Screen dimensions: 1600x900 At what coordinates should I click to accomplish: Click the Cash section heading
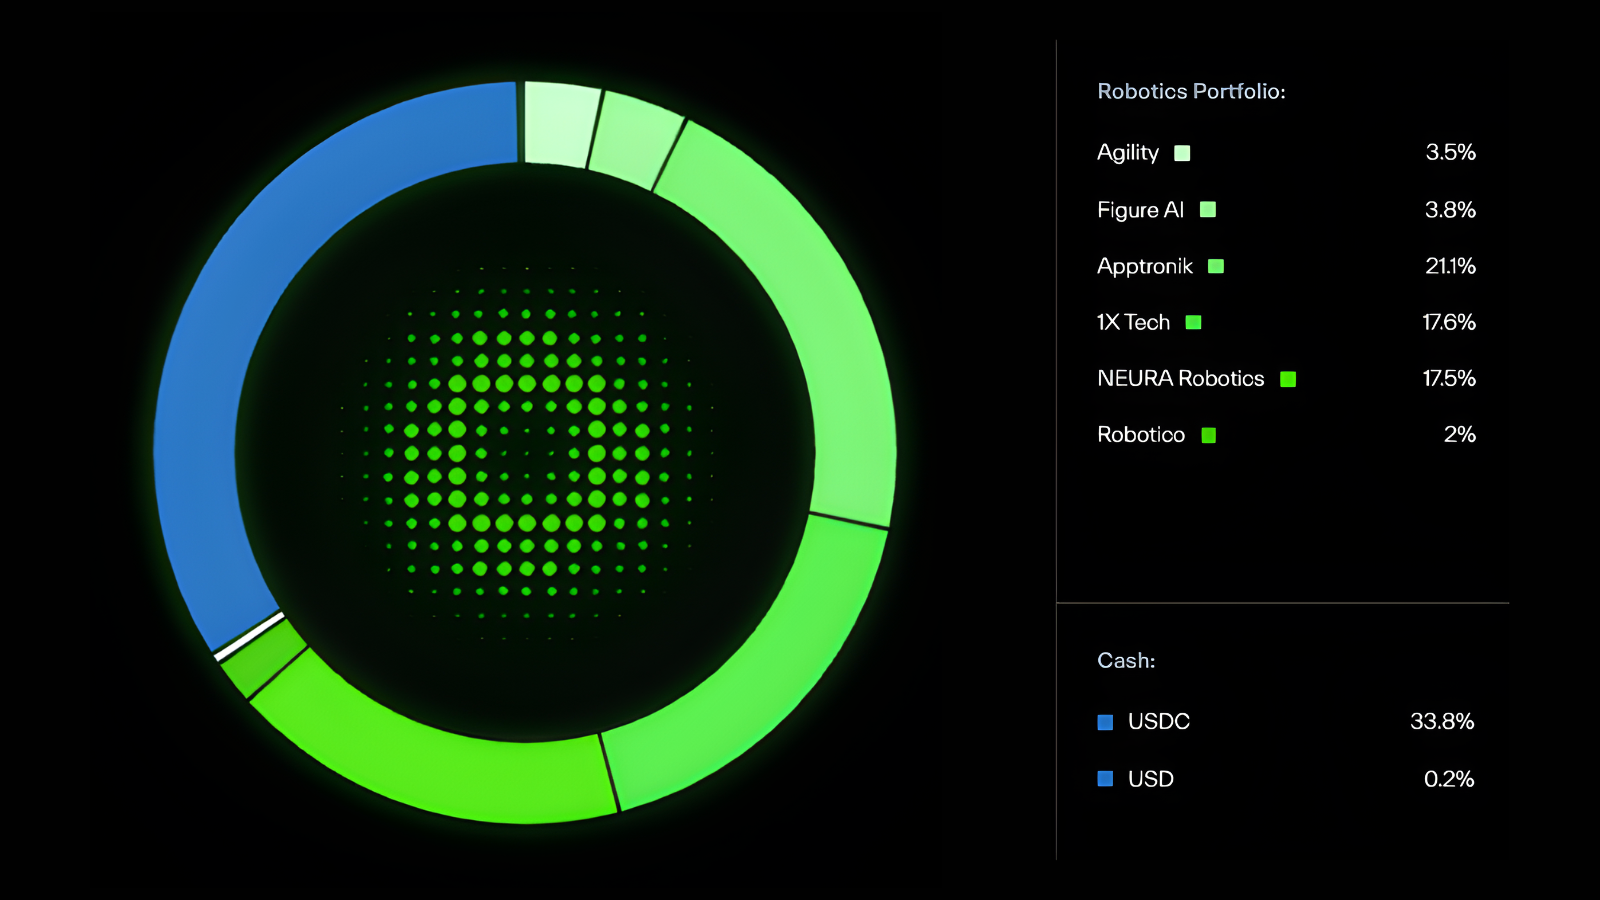tap(1126, 660)
